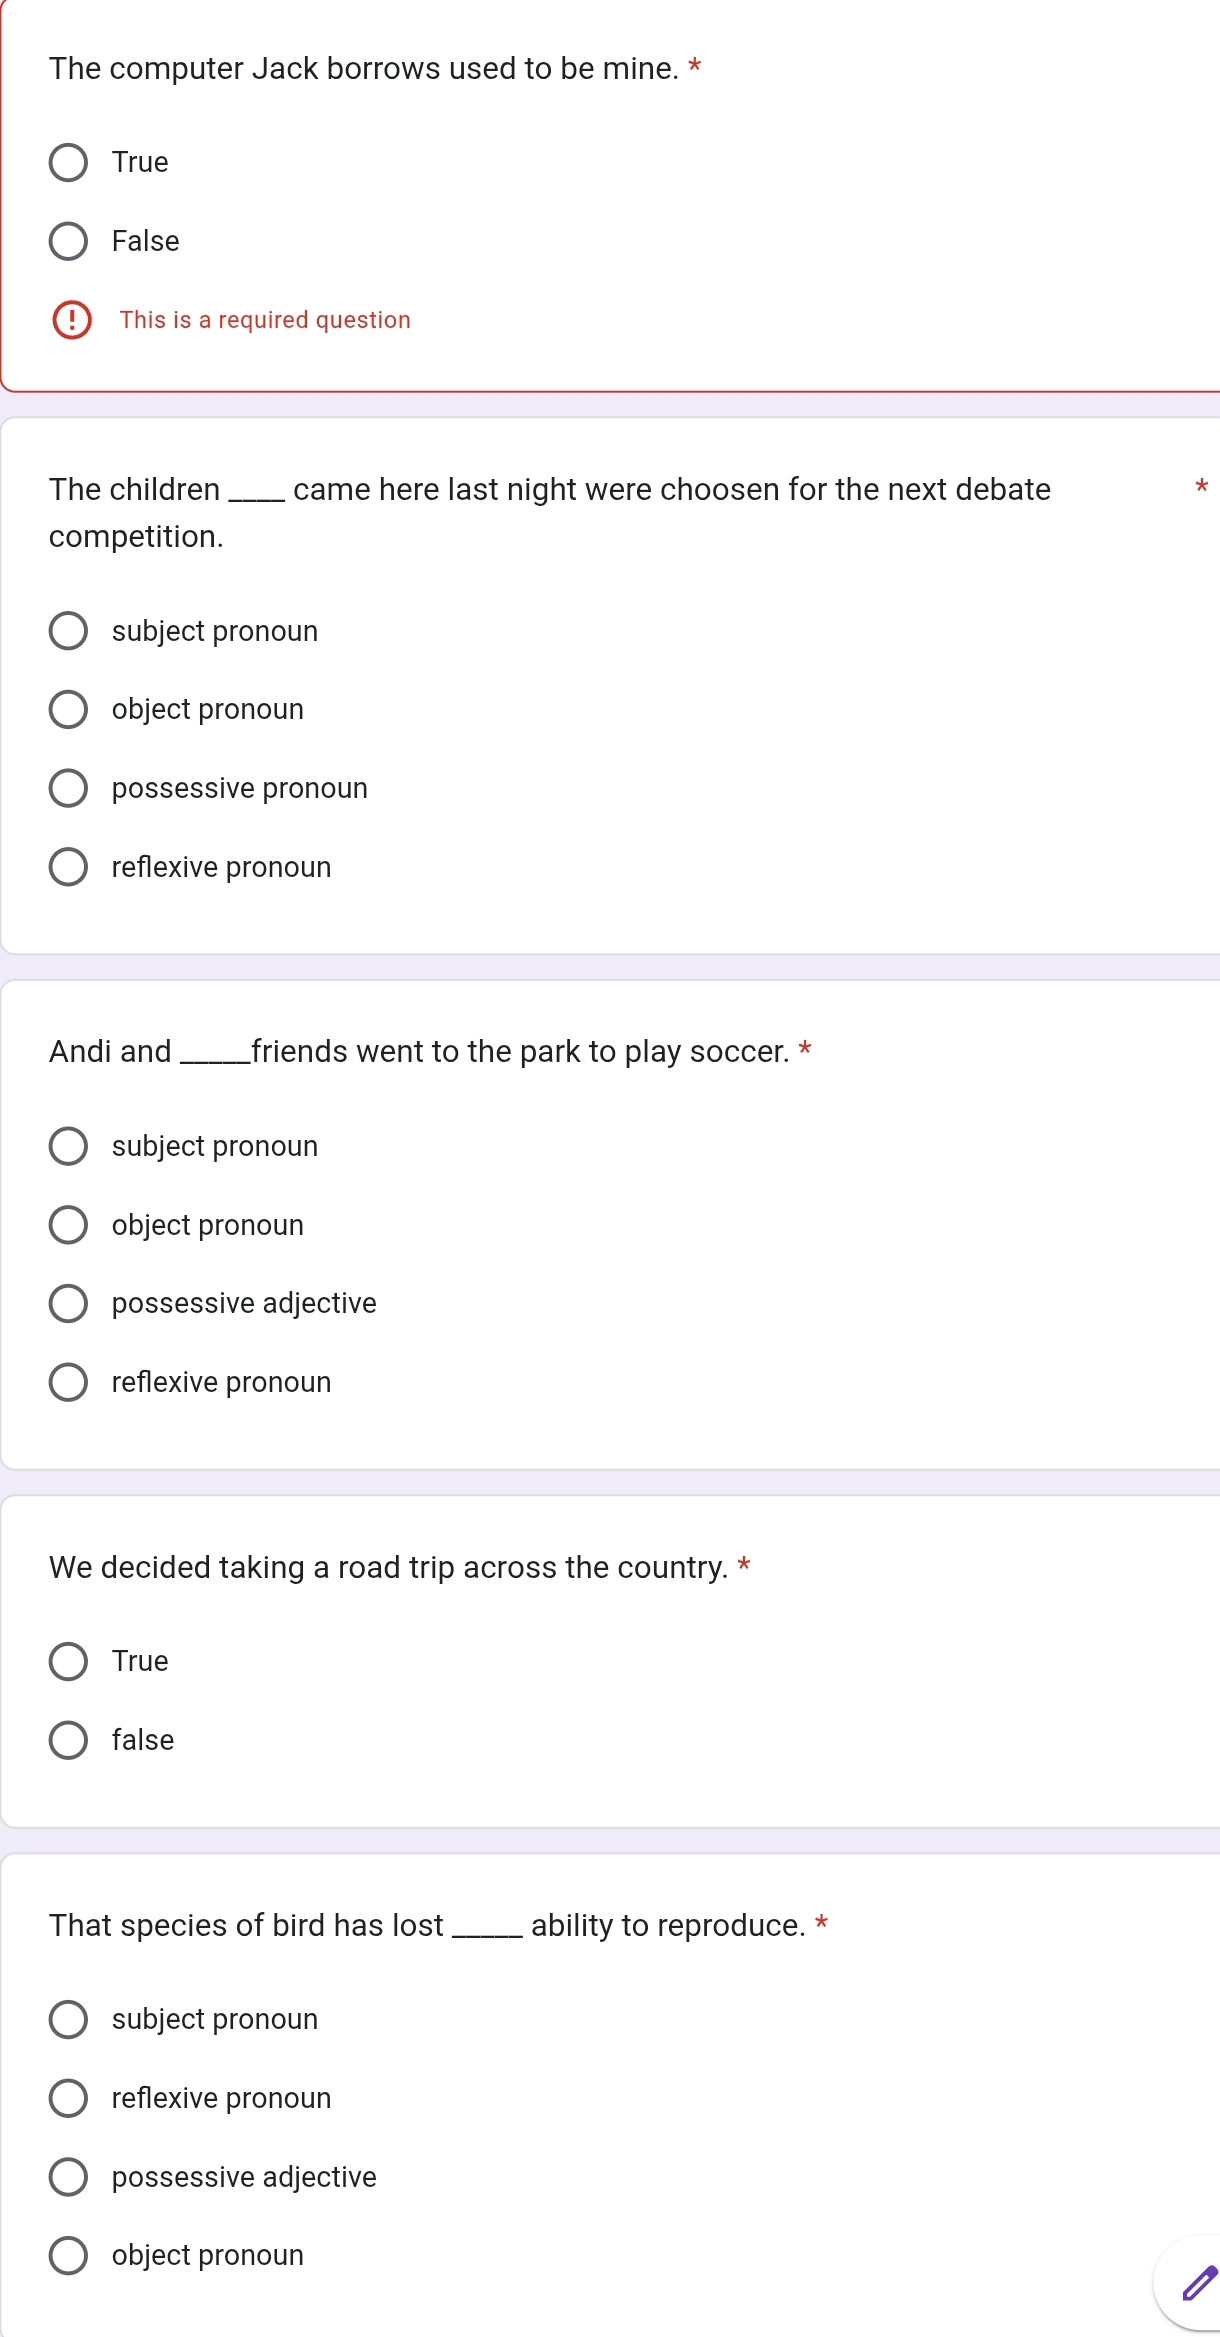Click the road trip question text

pyautogui.click(x=389, y=1567)
